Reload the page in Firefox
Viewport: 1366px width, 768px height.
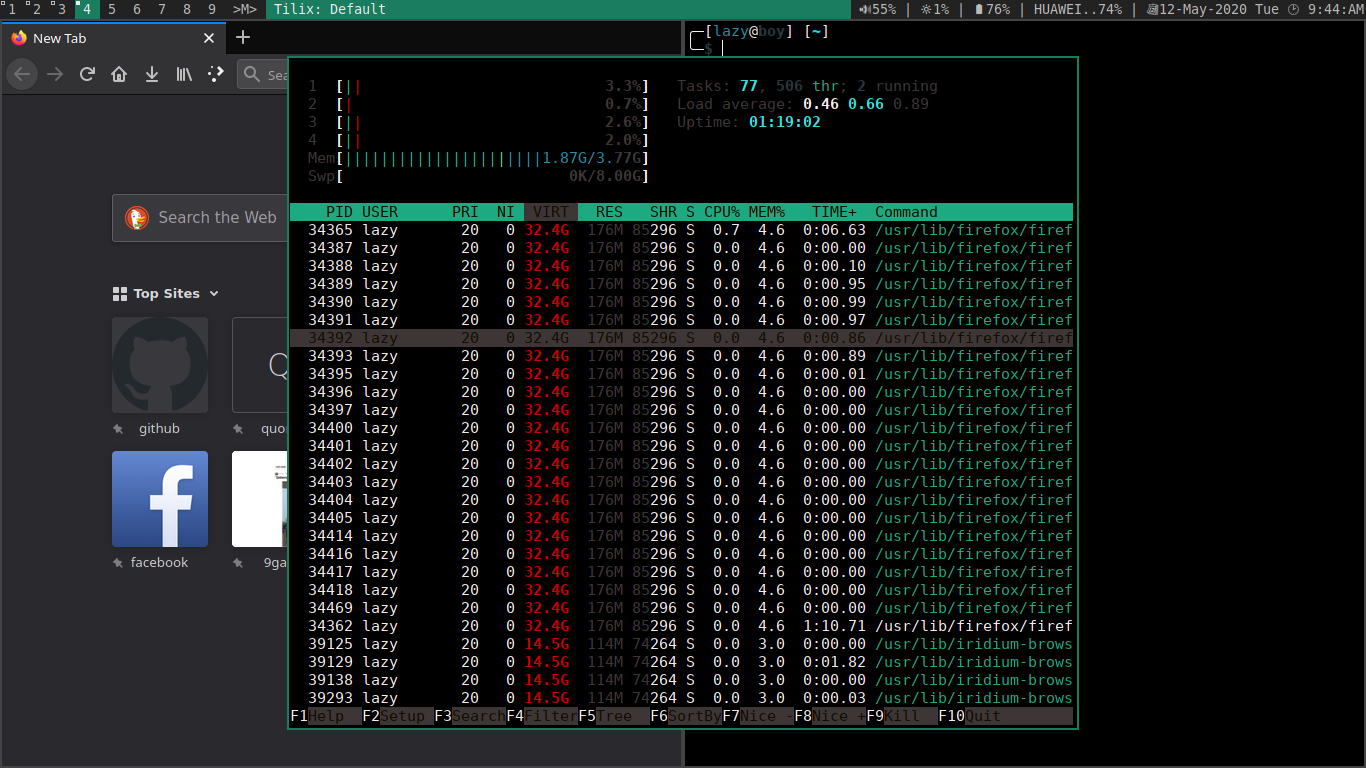click(x=87, y=74)
